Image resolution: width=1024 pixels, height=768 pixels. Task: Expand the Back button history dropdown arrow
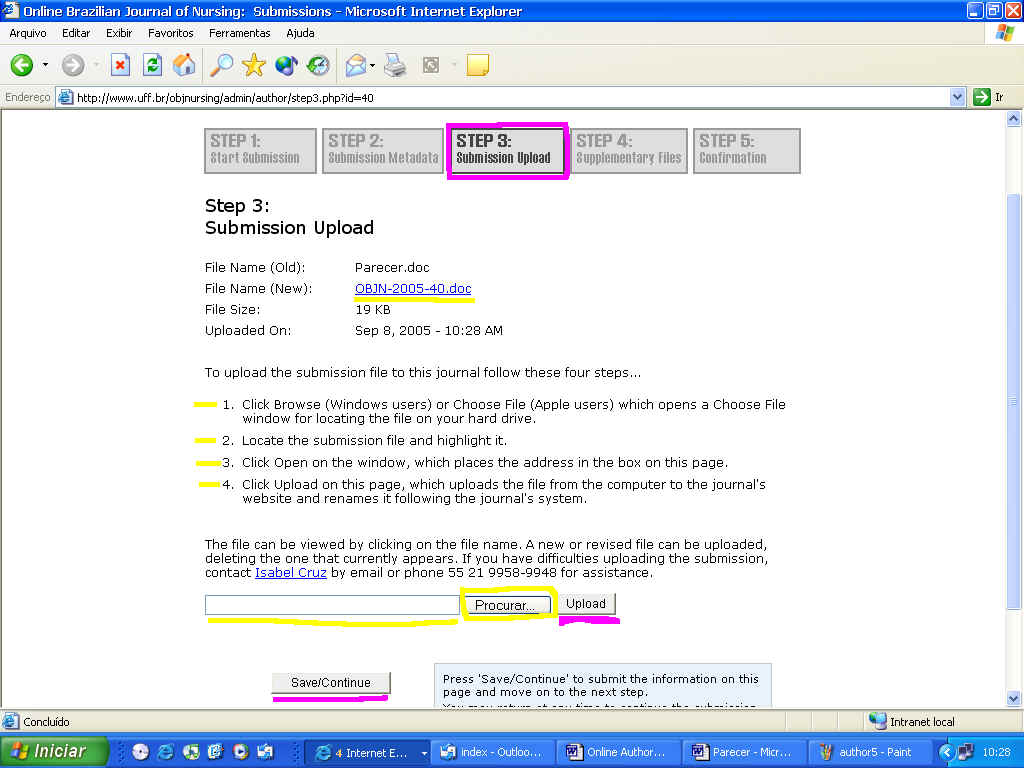coord(45,66)
